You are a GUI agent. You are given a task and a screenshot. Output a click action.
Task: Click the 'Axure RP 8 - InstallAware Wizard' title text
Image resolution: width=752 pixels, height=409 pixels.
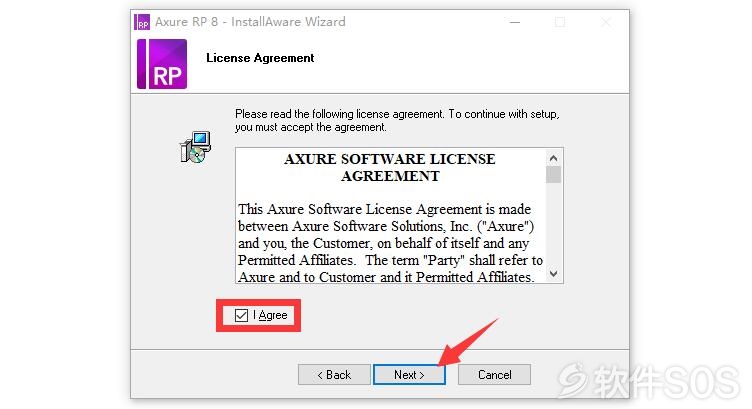pyautogui.click(x=250, y=22)
